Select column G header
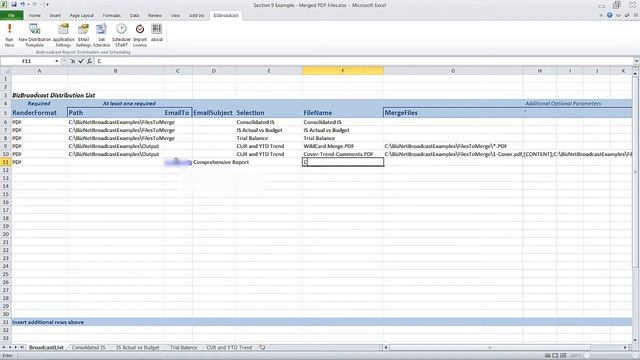Image resolution: width=640 pixels, height=360 pixels. tap(453, 71)
